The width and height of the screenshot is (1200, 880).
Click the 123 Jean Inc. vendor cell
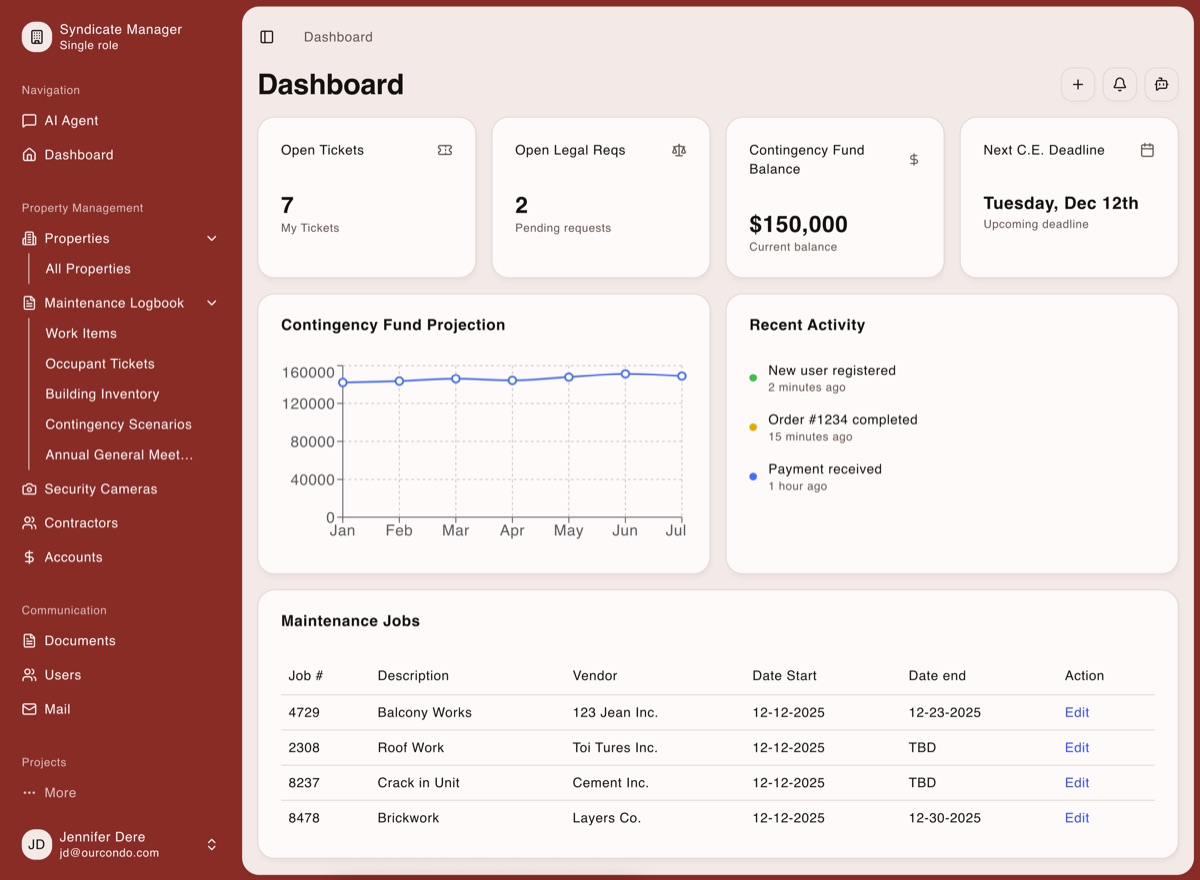click(x=615, y=713)
